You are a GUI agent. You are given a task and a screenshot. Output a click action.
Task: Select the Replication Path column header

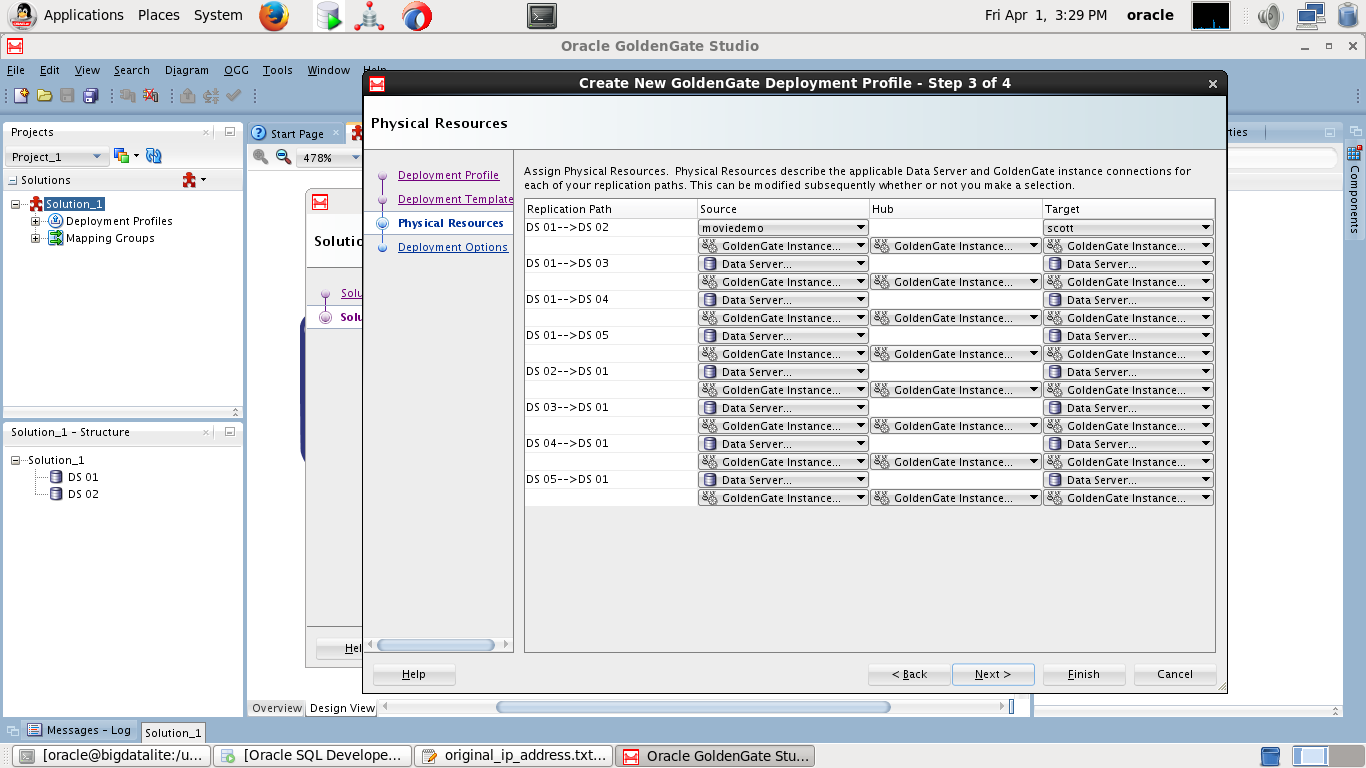(611, 209)
